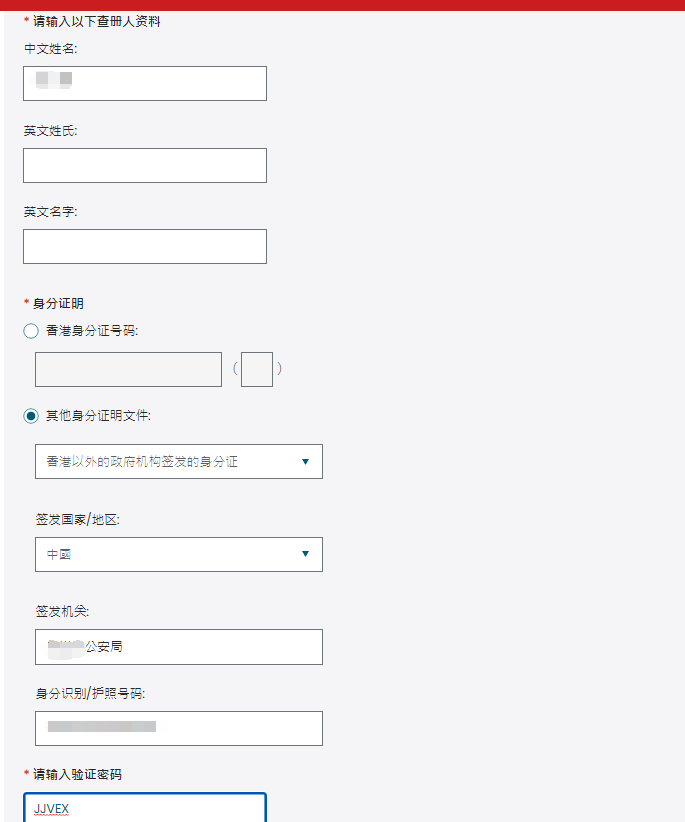Click the 身分识别/护照号码 label text

pyautogui.click(x=90, y=693)
